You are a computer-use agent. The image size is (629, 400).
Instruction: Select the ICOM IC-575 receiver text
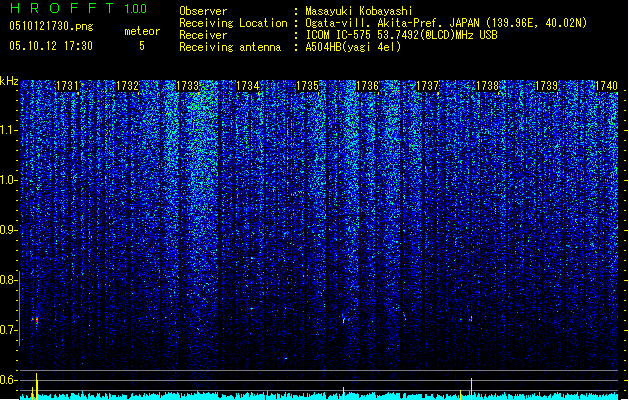click(x=401, y=35)
